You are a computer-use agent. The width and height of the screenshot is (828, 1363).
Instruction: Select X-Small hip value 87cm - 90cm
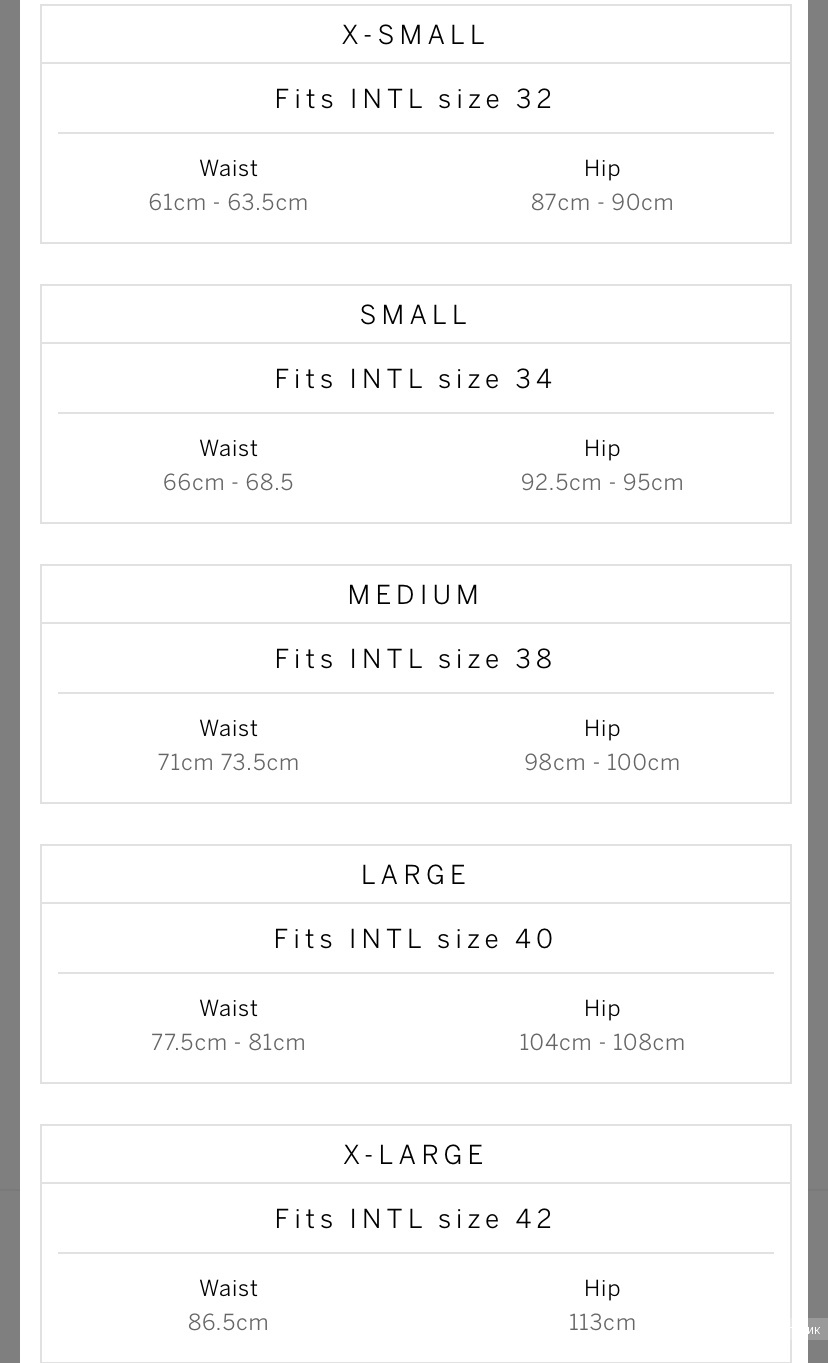602,202
